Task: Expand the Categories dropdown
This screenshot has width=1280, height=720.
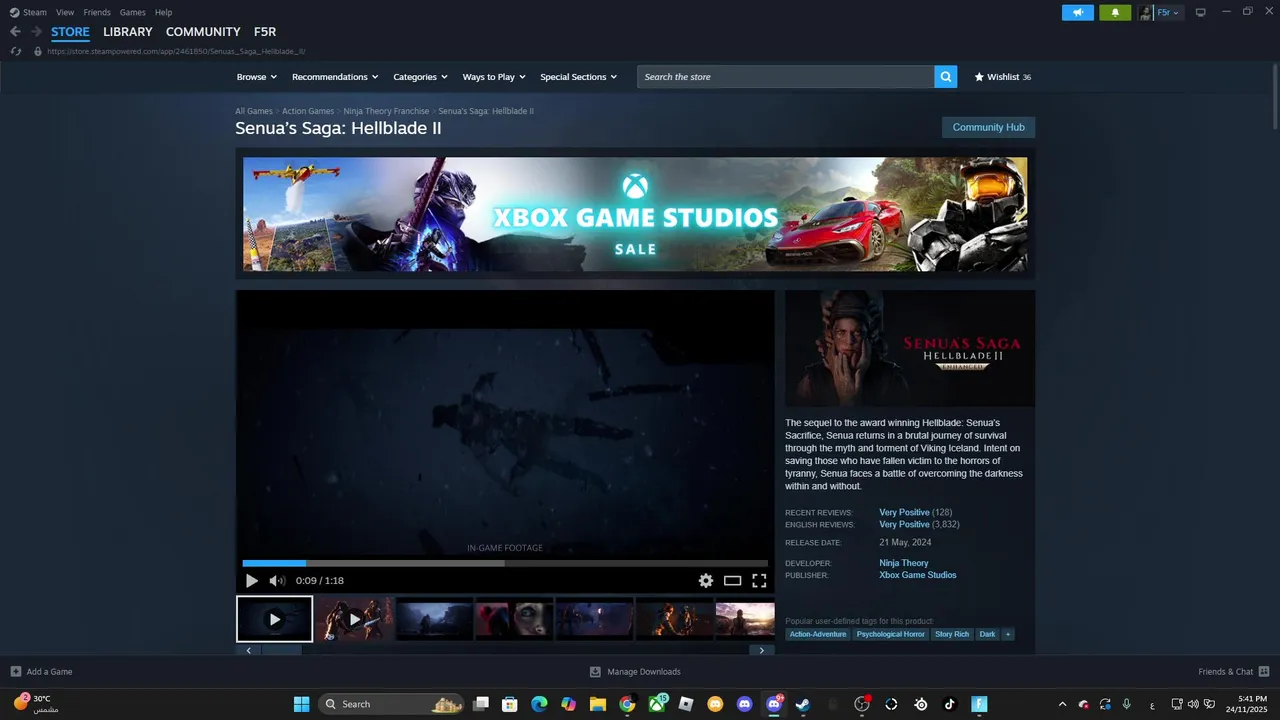Action: click(420, 77)
